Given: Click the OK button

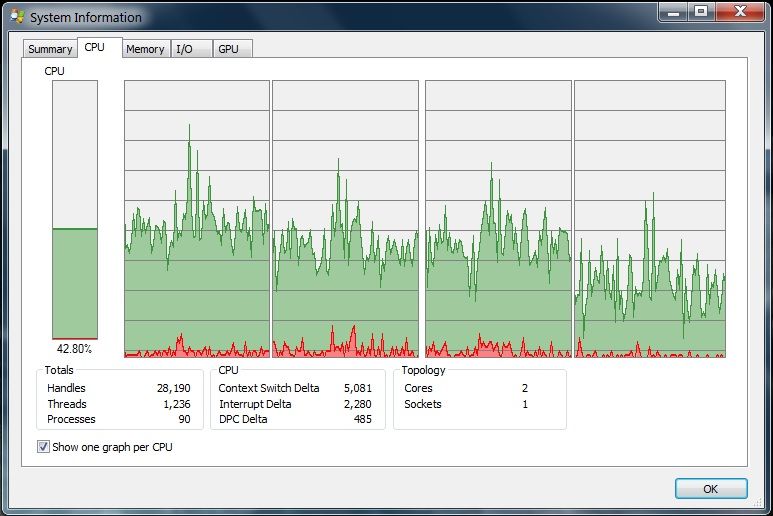Looking at the screenshot, I should click(711, 488).
